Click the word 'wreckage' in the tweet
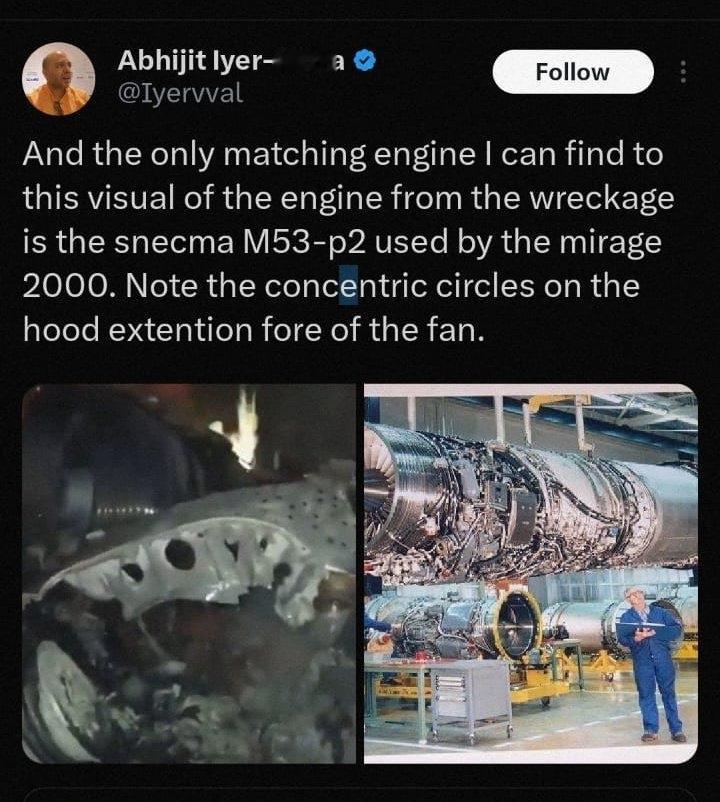 tap(601, 198)
